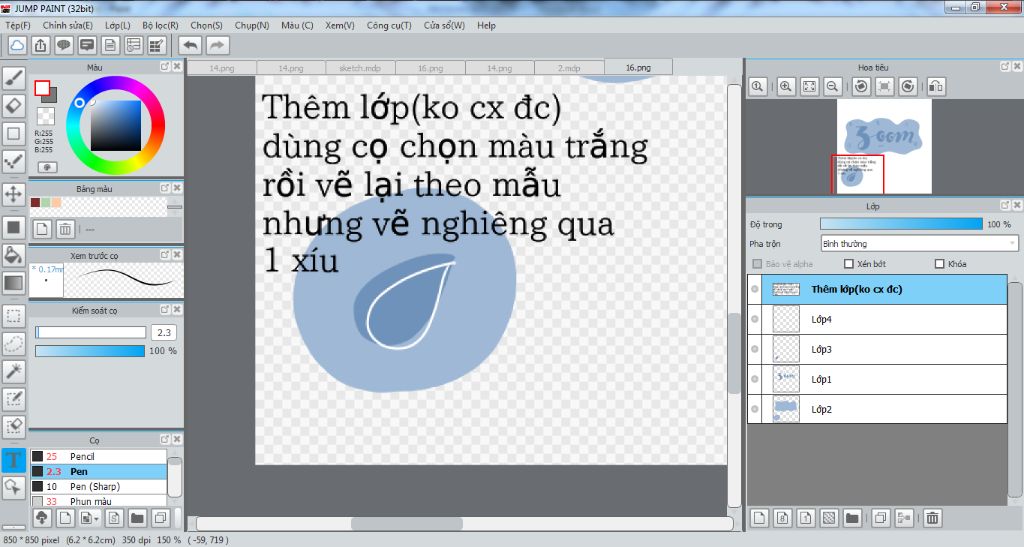This screenshot has height=547, width=1024.
Task: Select the Lasso selection tool
Action: click(x=14, y=344)
